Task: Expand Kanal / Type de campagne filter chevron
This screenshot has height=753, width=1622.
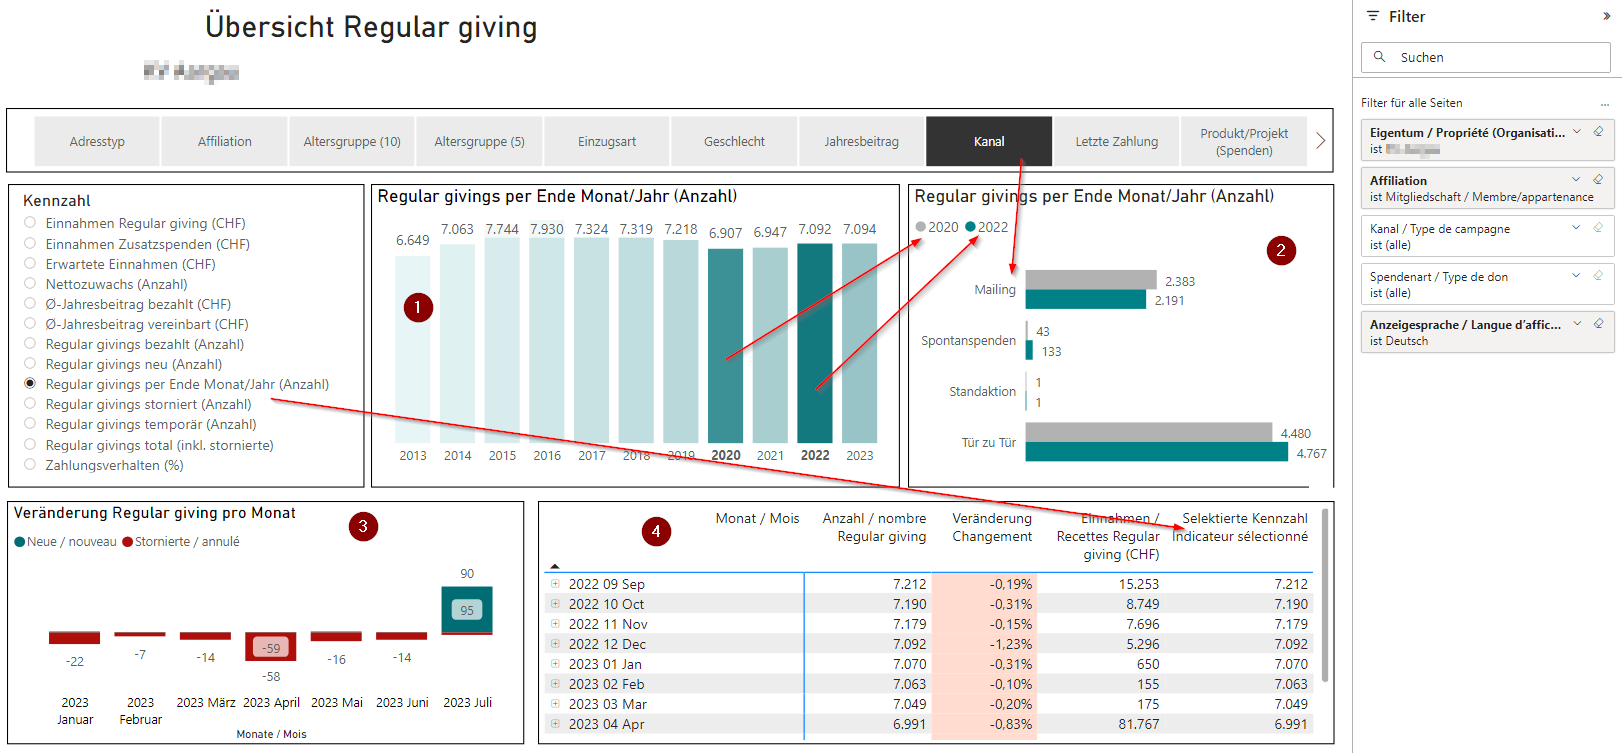Action: pos(1577,227)
